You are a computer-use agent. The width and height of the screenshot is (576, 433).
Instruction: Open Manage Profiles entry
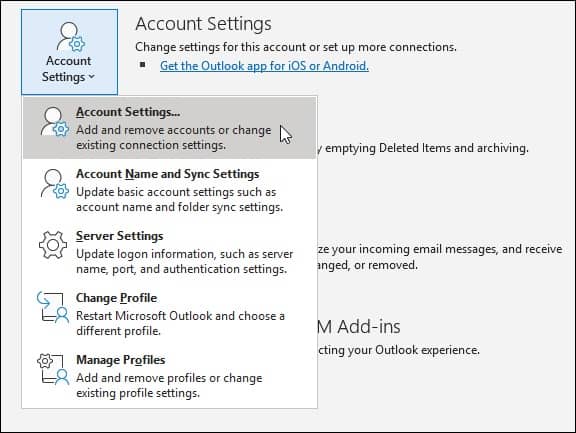pyautogui.click(x=169, y=376)
